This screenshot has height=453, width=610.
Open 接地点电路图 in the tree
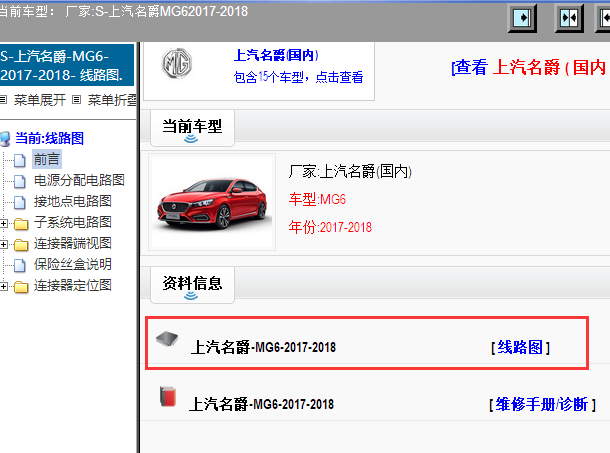[73, 201]
